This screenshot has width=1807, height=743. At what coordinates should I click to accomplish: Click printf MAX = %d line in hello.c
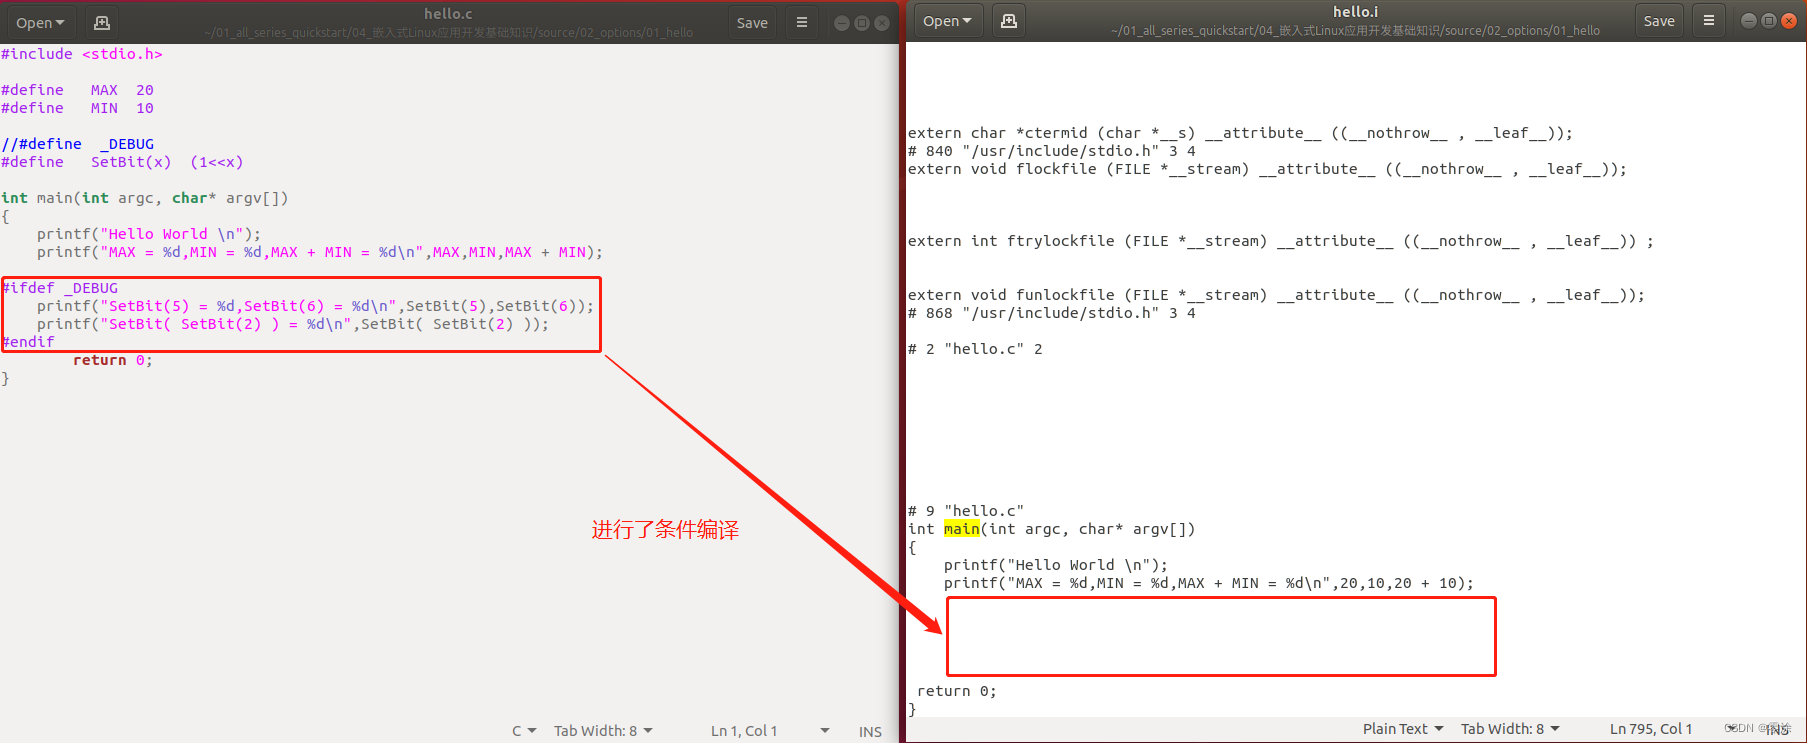320,252
